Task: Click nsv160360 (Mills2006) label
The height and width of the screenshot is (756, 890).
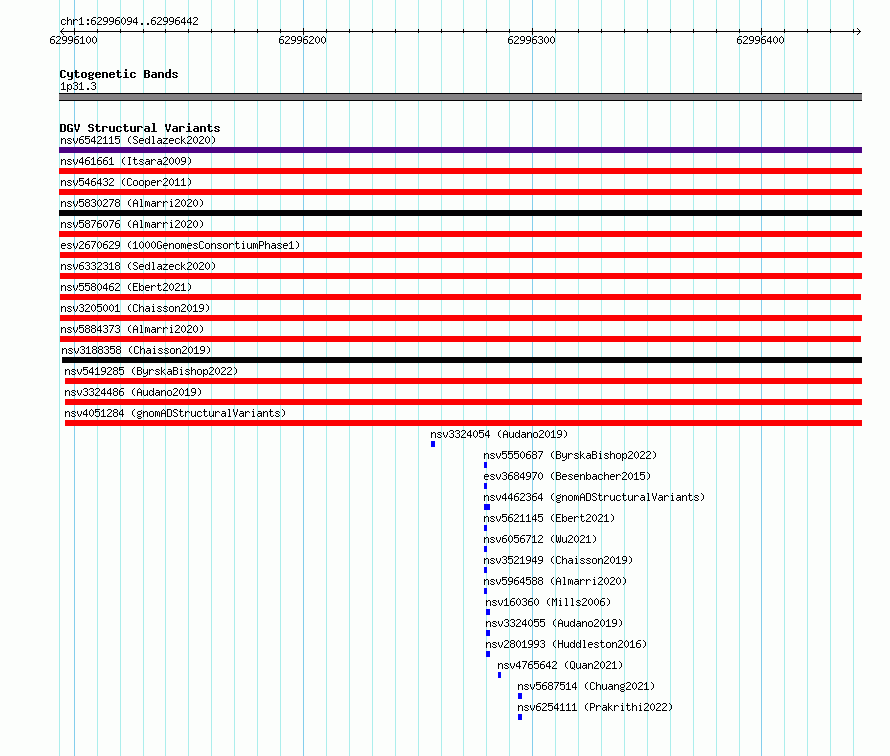Action: click(x=548, y=602)
